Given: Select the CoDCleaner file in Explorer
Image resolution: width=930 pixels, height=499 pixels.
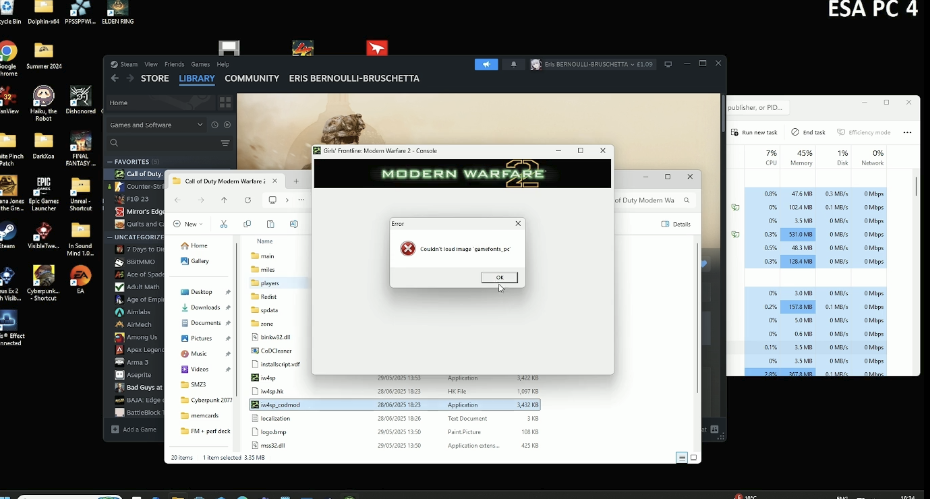Looking at the screenshot, I should [x=271, y=351].
